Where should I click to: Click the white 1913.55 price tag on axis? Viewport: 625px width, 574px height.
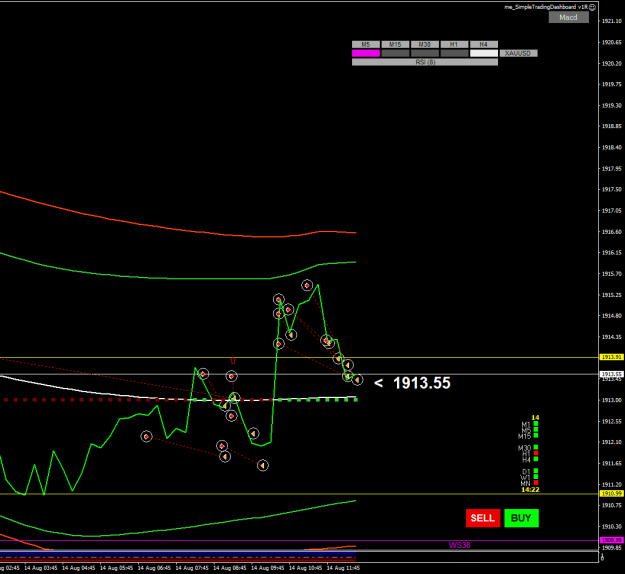[x=611, y=374]
